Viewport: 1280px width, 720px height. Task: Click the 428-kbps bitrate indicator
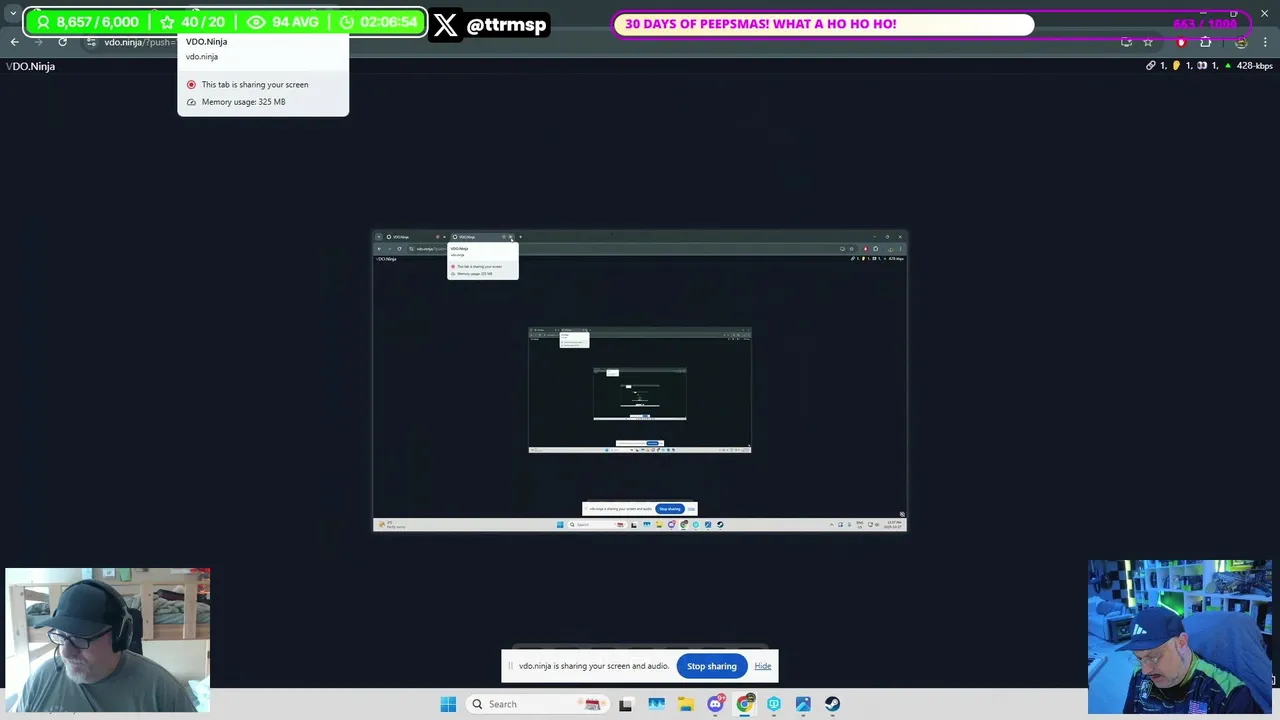1255,66
